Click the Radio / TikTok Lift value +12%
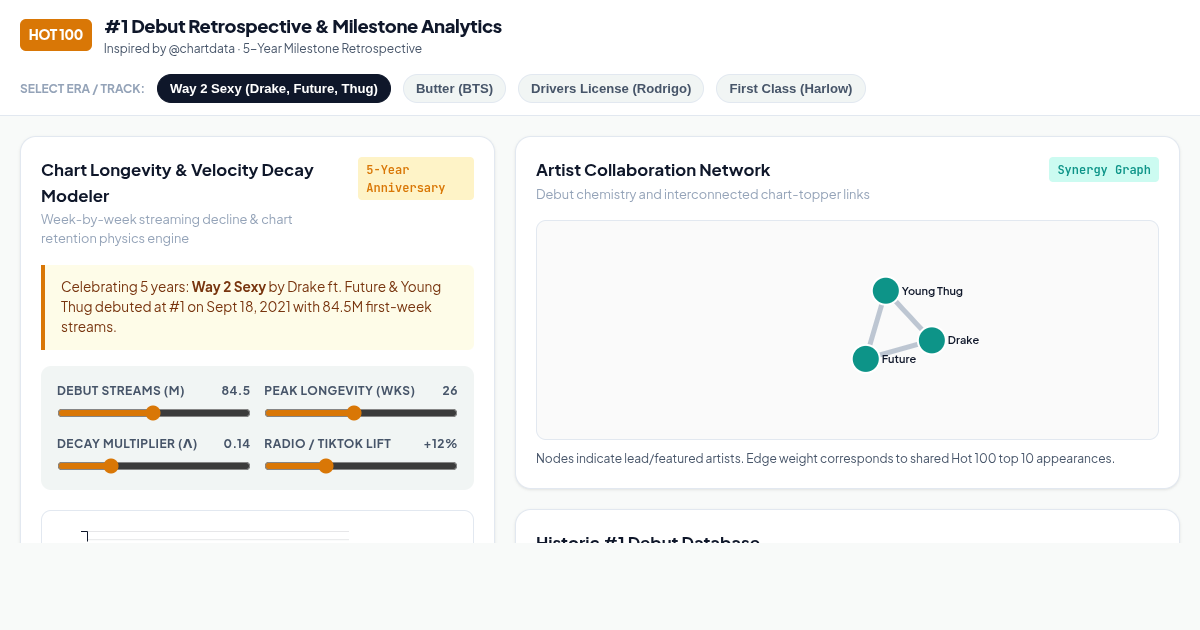 (440, 444)
